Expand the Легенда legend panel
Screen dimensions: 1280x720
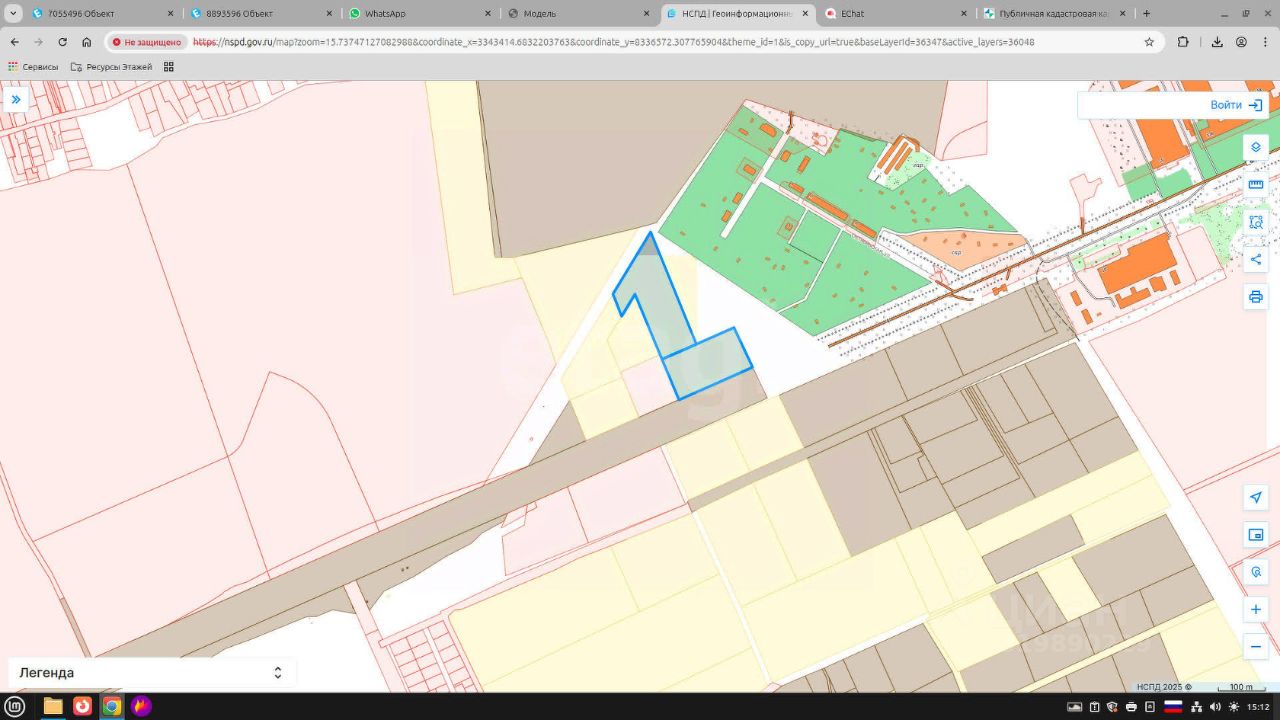point(150,673)
